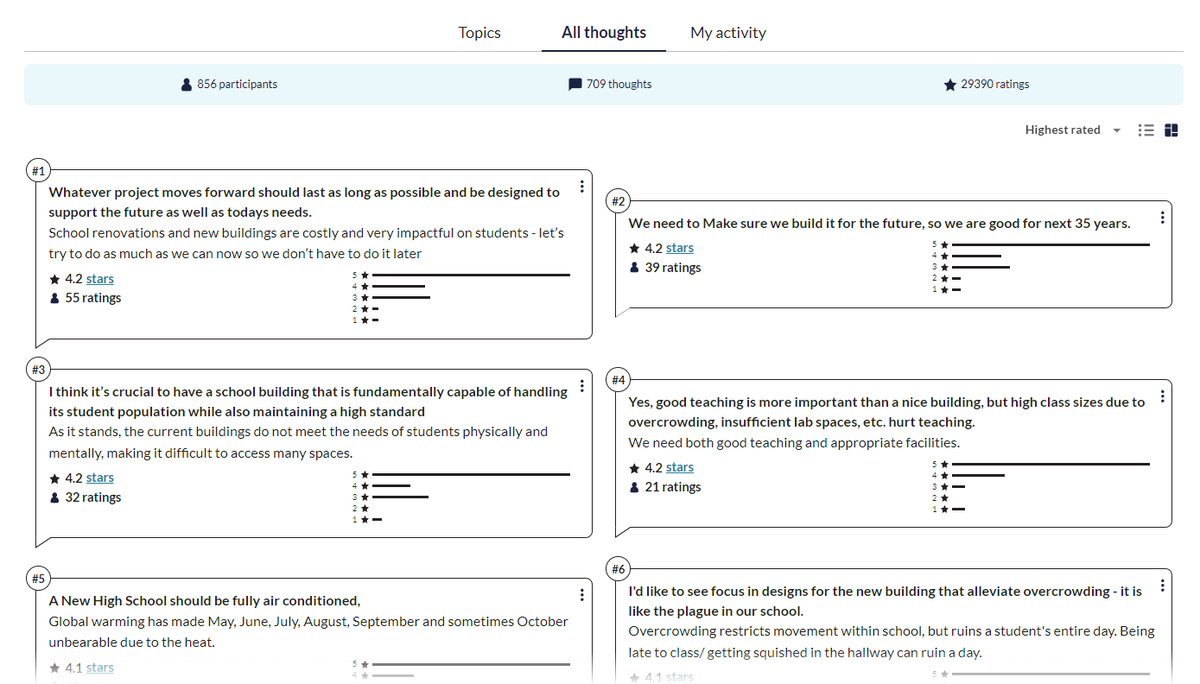Viewport: 1200px width, 684px height.
Task: Click the participants person icon
Action: [x=187, y=85]
